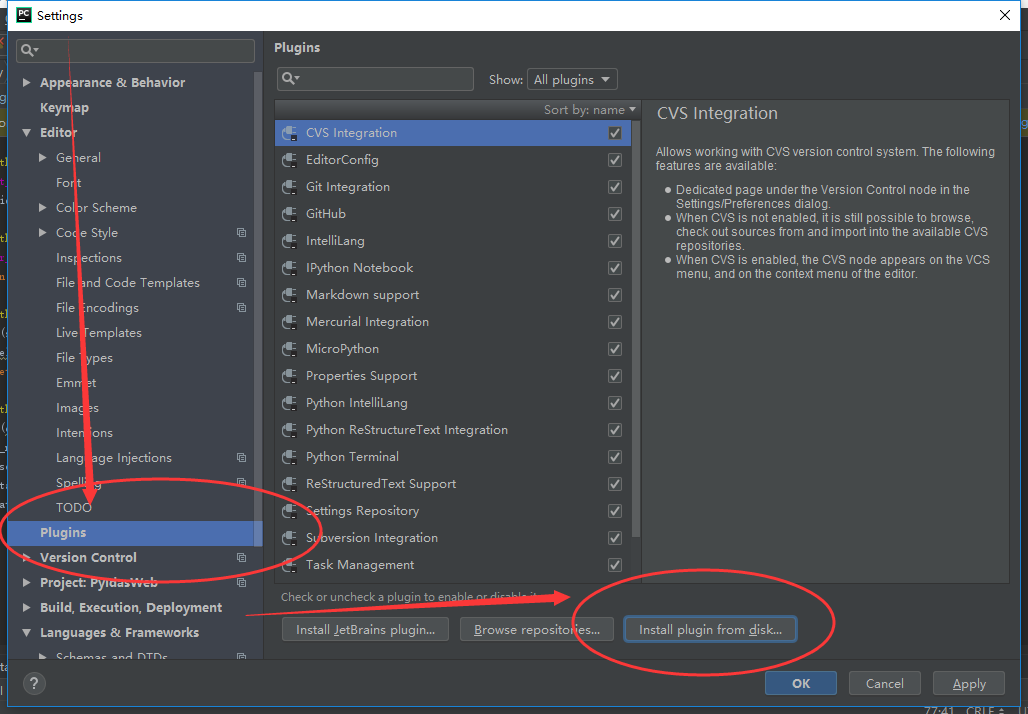Select Live Templates in the settings tree
This screenshot has width=1028, height=714.
pos(99,333)
